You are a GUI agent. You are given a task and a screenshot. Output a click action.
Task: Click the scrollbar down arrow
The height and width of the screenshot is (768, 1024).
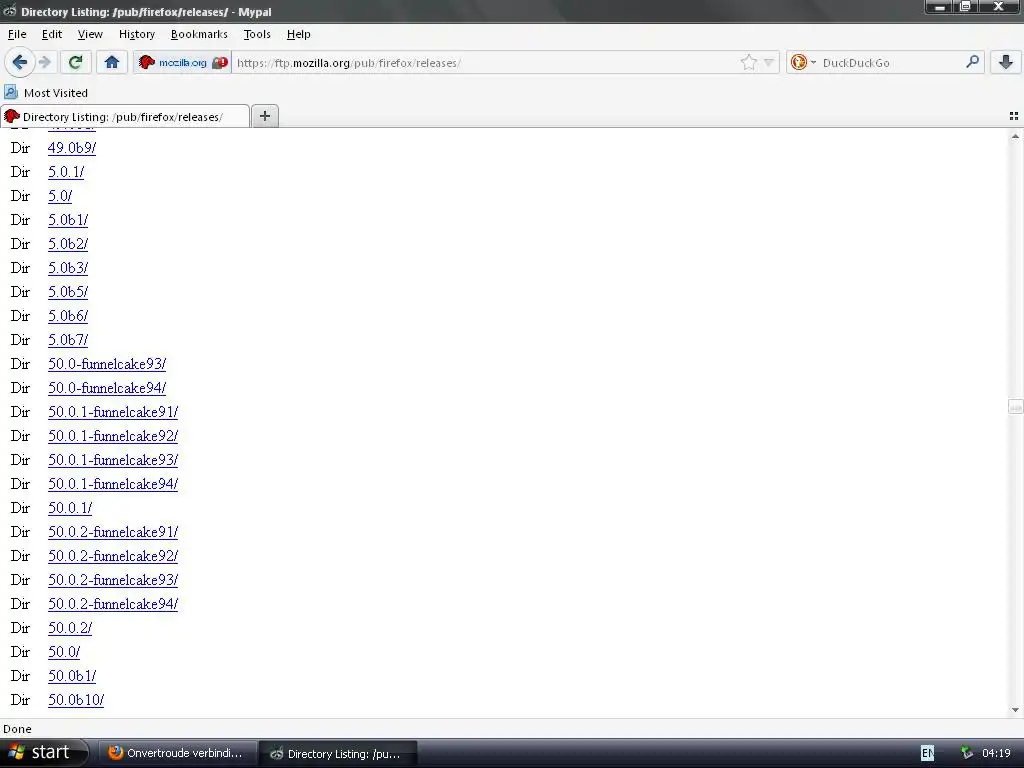pyautogui.click(x=1015, y=710)
